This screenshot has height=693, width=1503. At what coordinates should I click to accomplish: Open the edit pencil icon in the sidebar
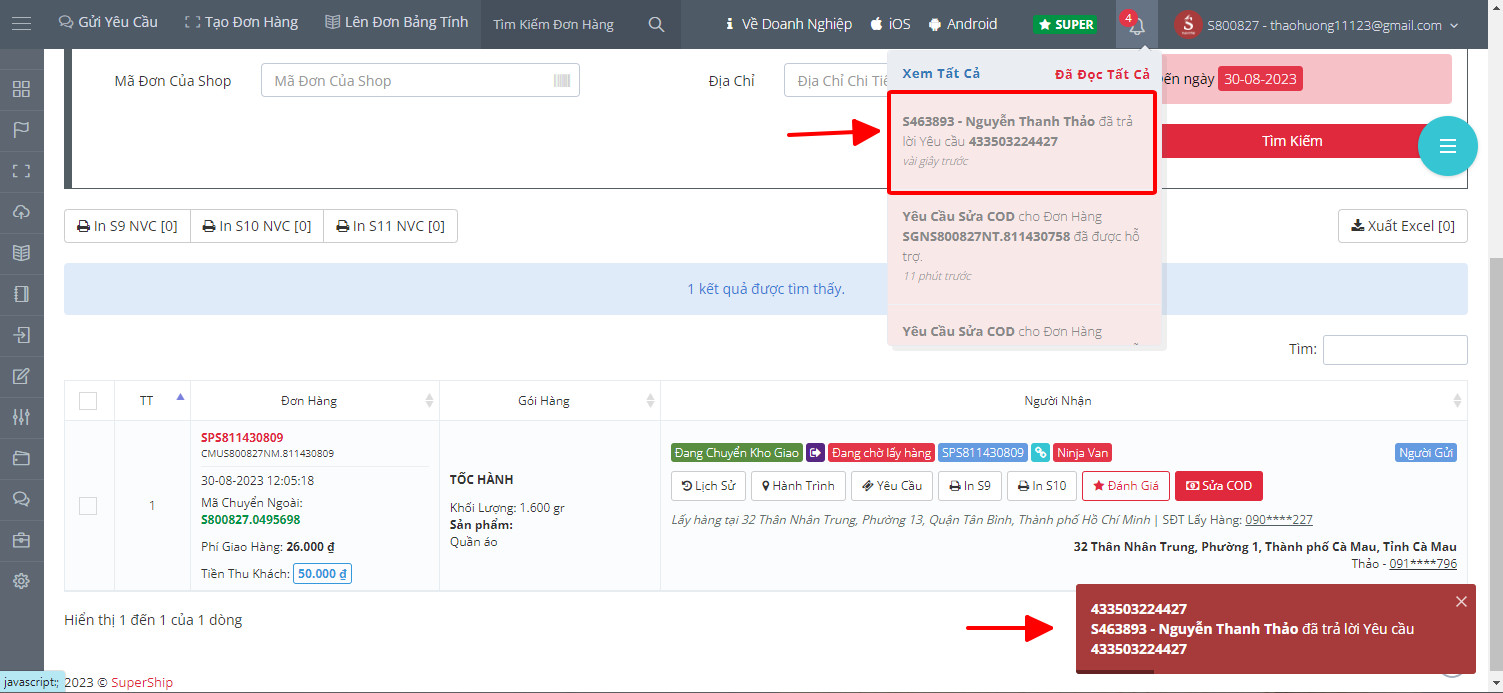coord(21,376)
